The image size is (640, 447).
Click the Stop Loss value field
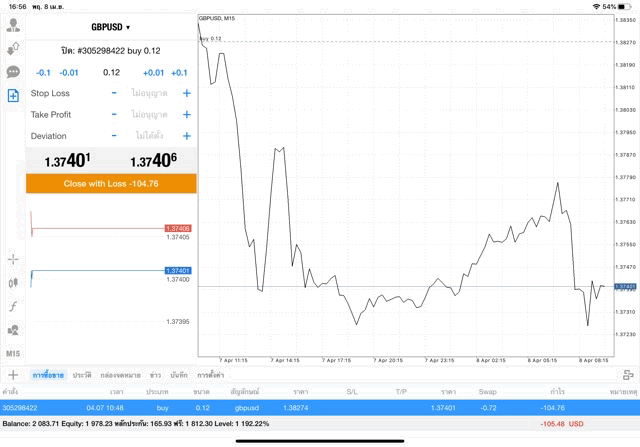pyautogui.click(x=149, y=93)
